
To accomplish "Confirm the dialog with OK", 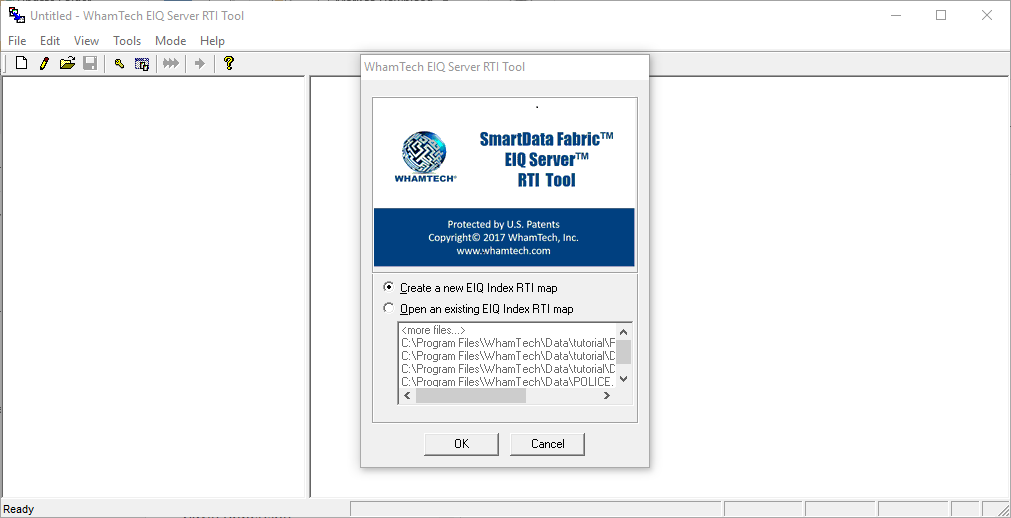I will tap(462, 444).
